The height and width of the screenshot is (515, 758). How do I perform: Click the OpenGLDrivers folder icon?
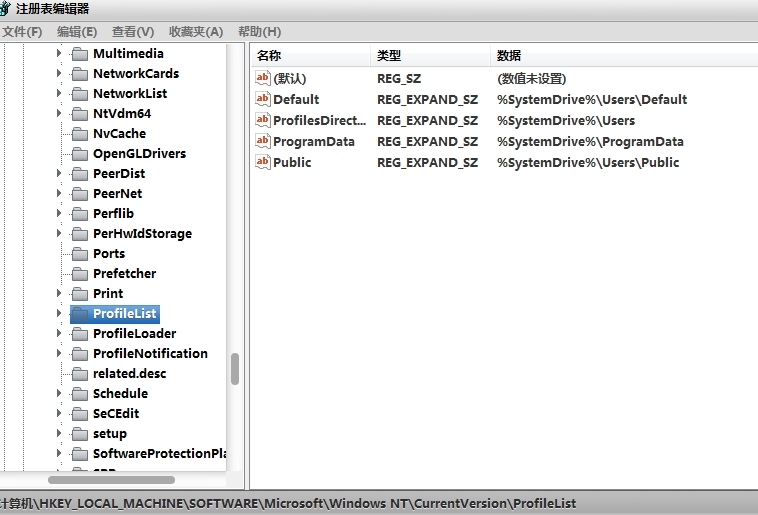point(79,154)
